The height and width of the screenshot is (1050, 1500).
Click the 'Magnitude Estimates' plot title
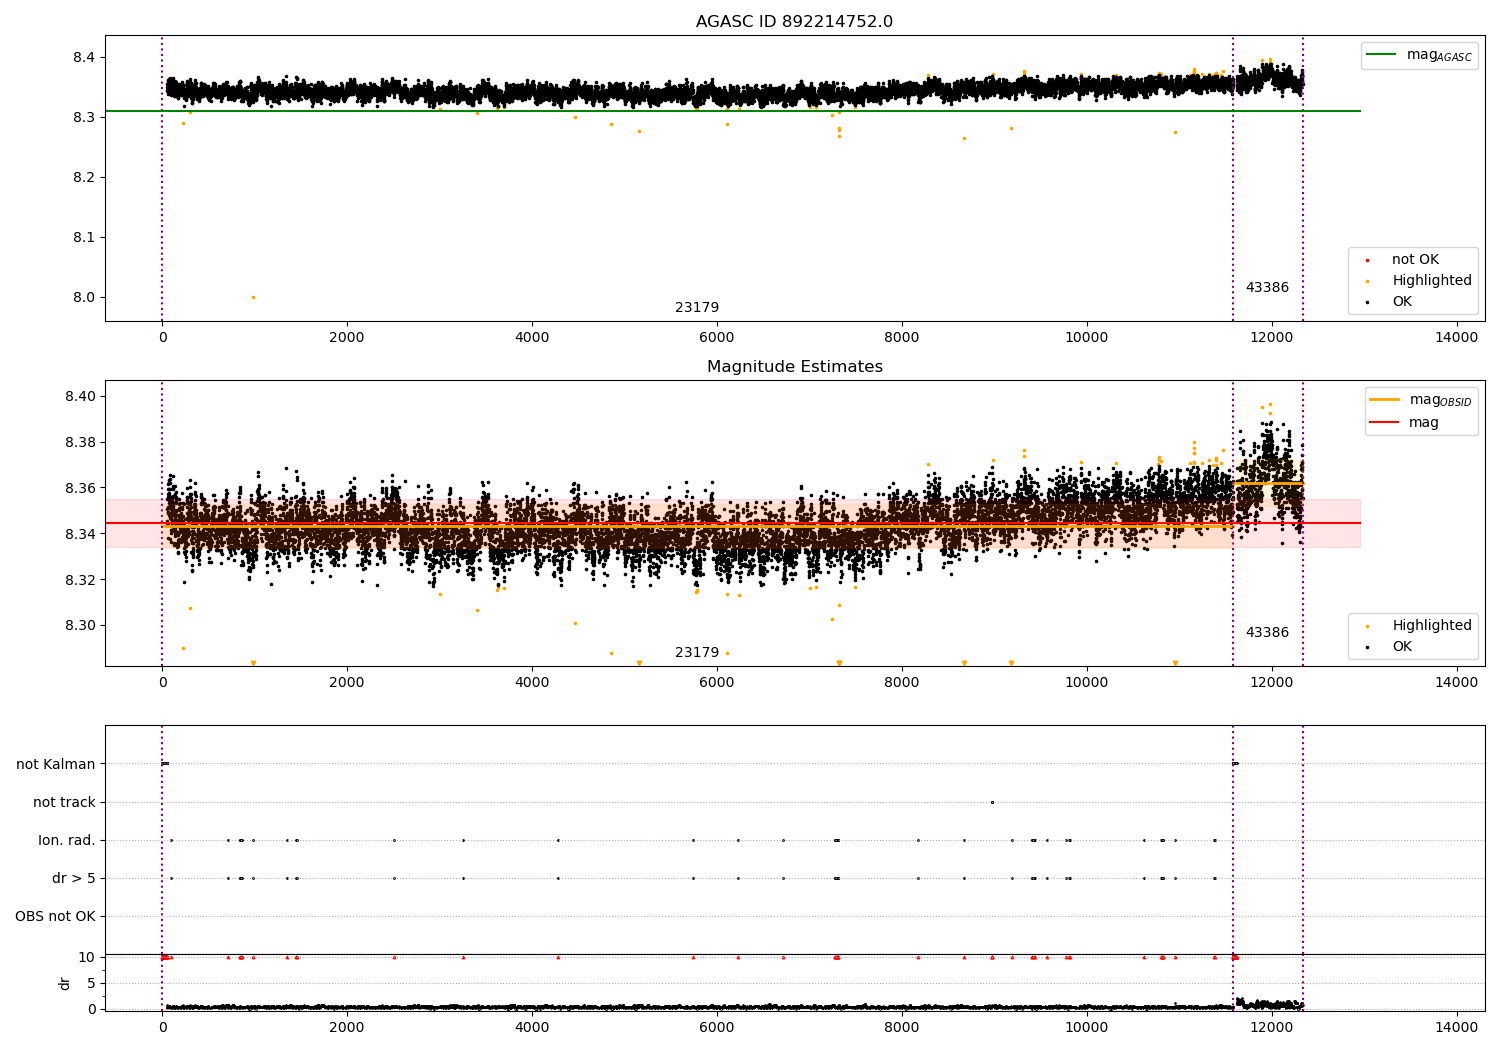point(794,367)
